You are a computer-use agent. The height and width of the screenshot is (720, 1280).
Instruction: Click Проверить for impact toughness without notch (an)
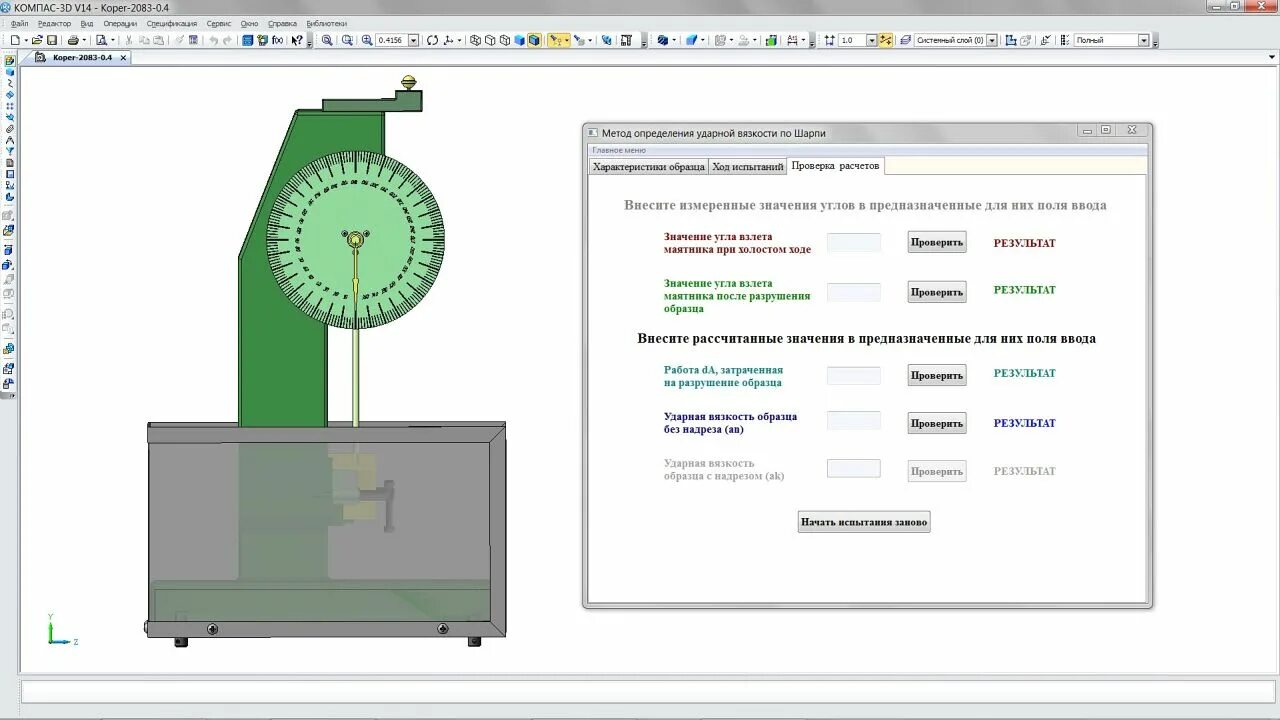coord(937,423)
